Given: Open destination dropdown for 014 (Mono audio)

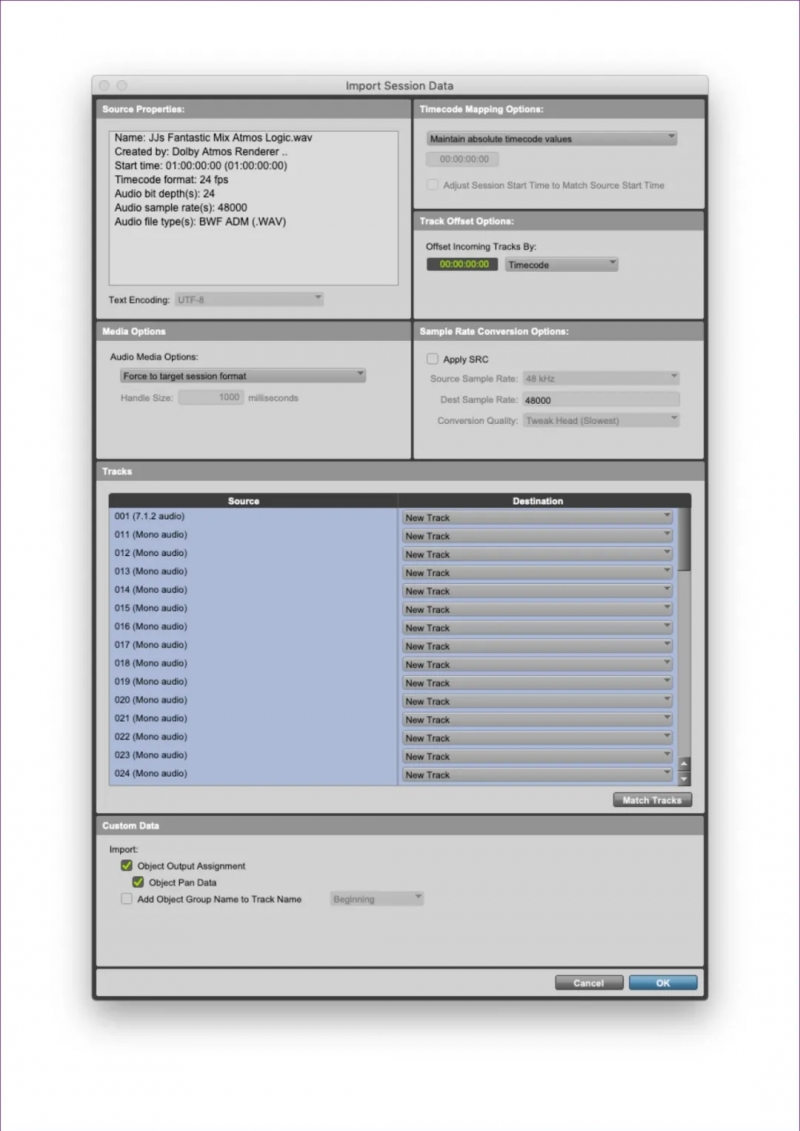Looking at the screenshot, I should (x=537, y=591).
